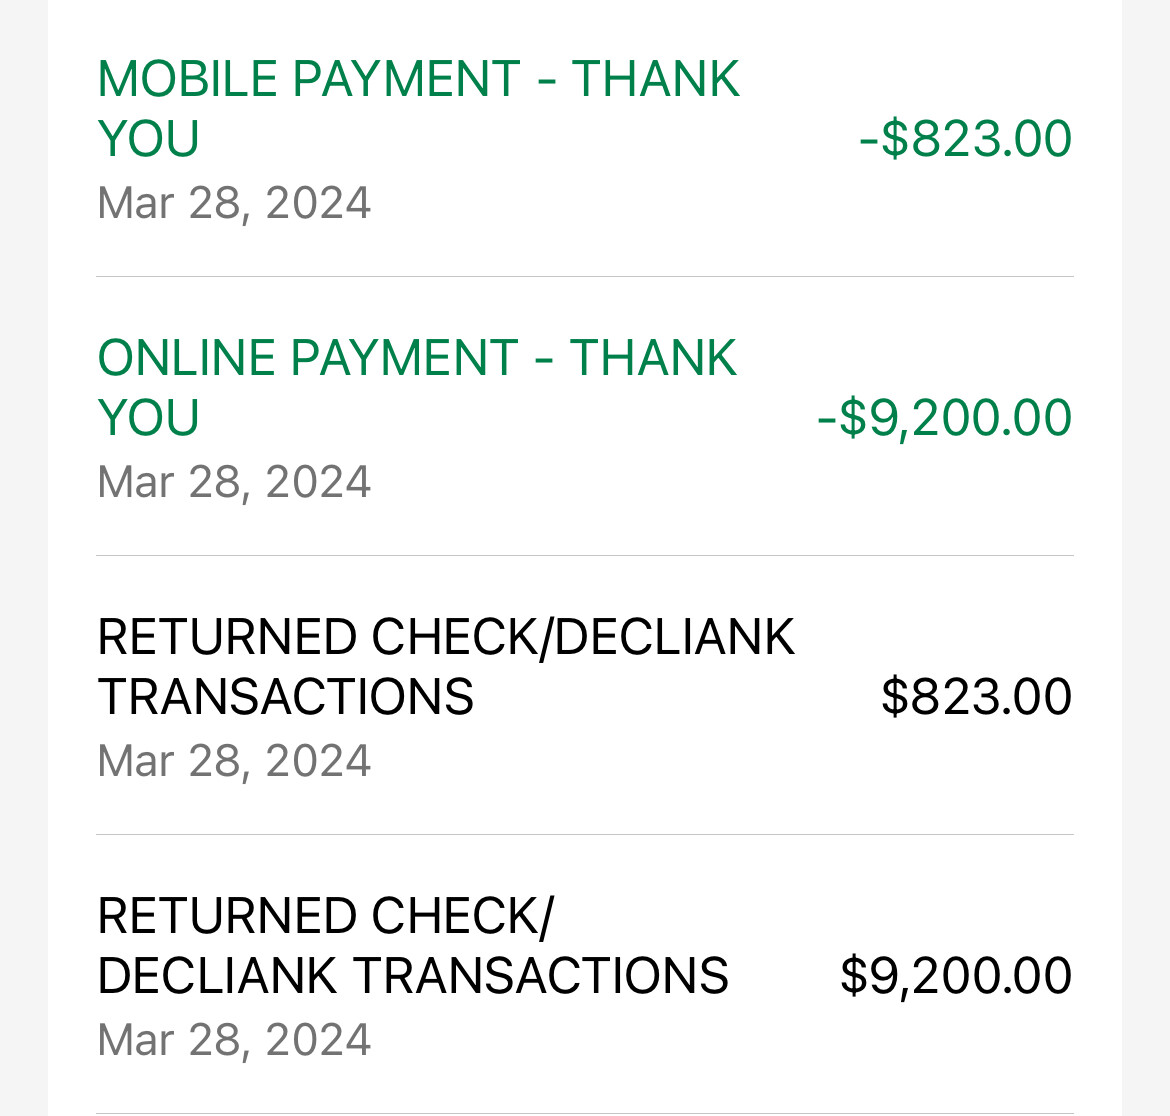Click the divider below the $823.00 returned check
1170x1116 pixels.
click(585, 835)
